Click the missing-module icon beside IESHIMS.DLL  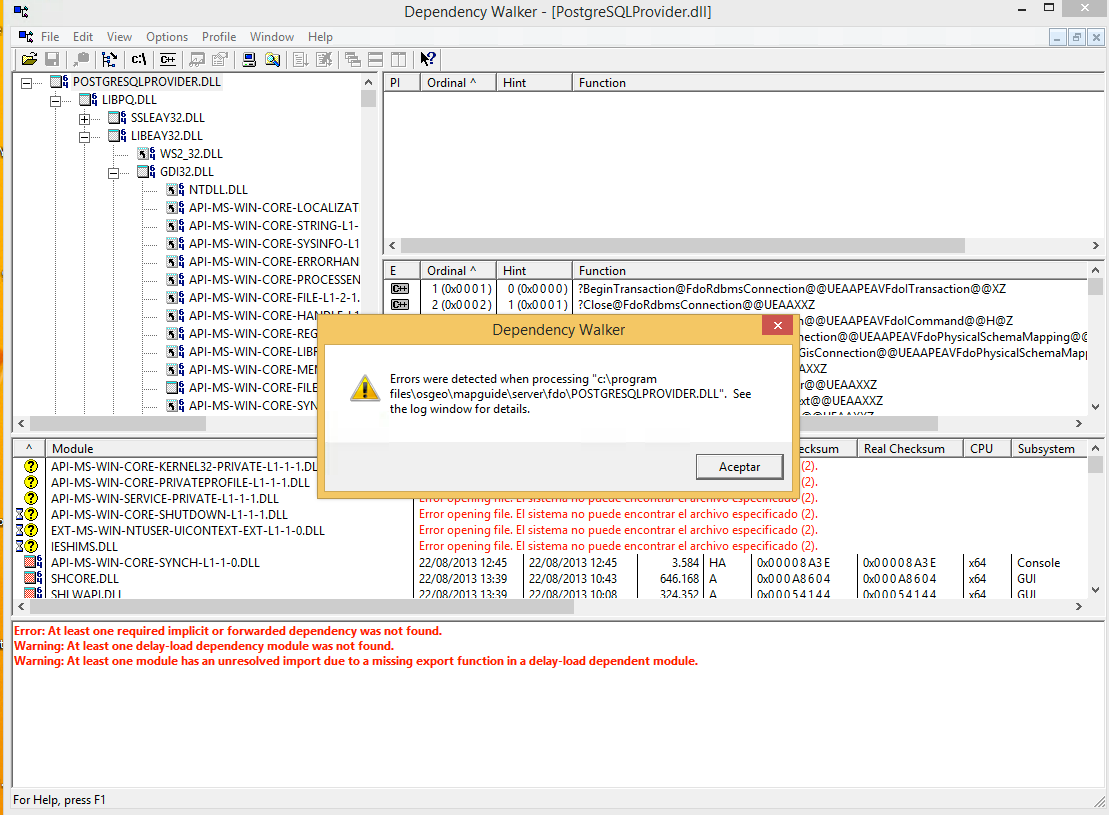[x=31, y=546]
